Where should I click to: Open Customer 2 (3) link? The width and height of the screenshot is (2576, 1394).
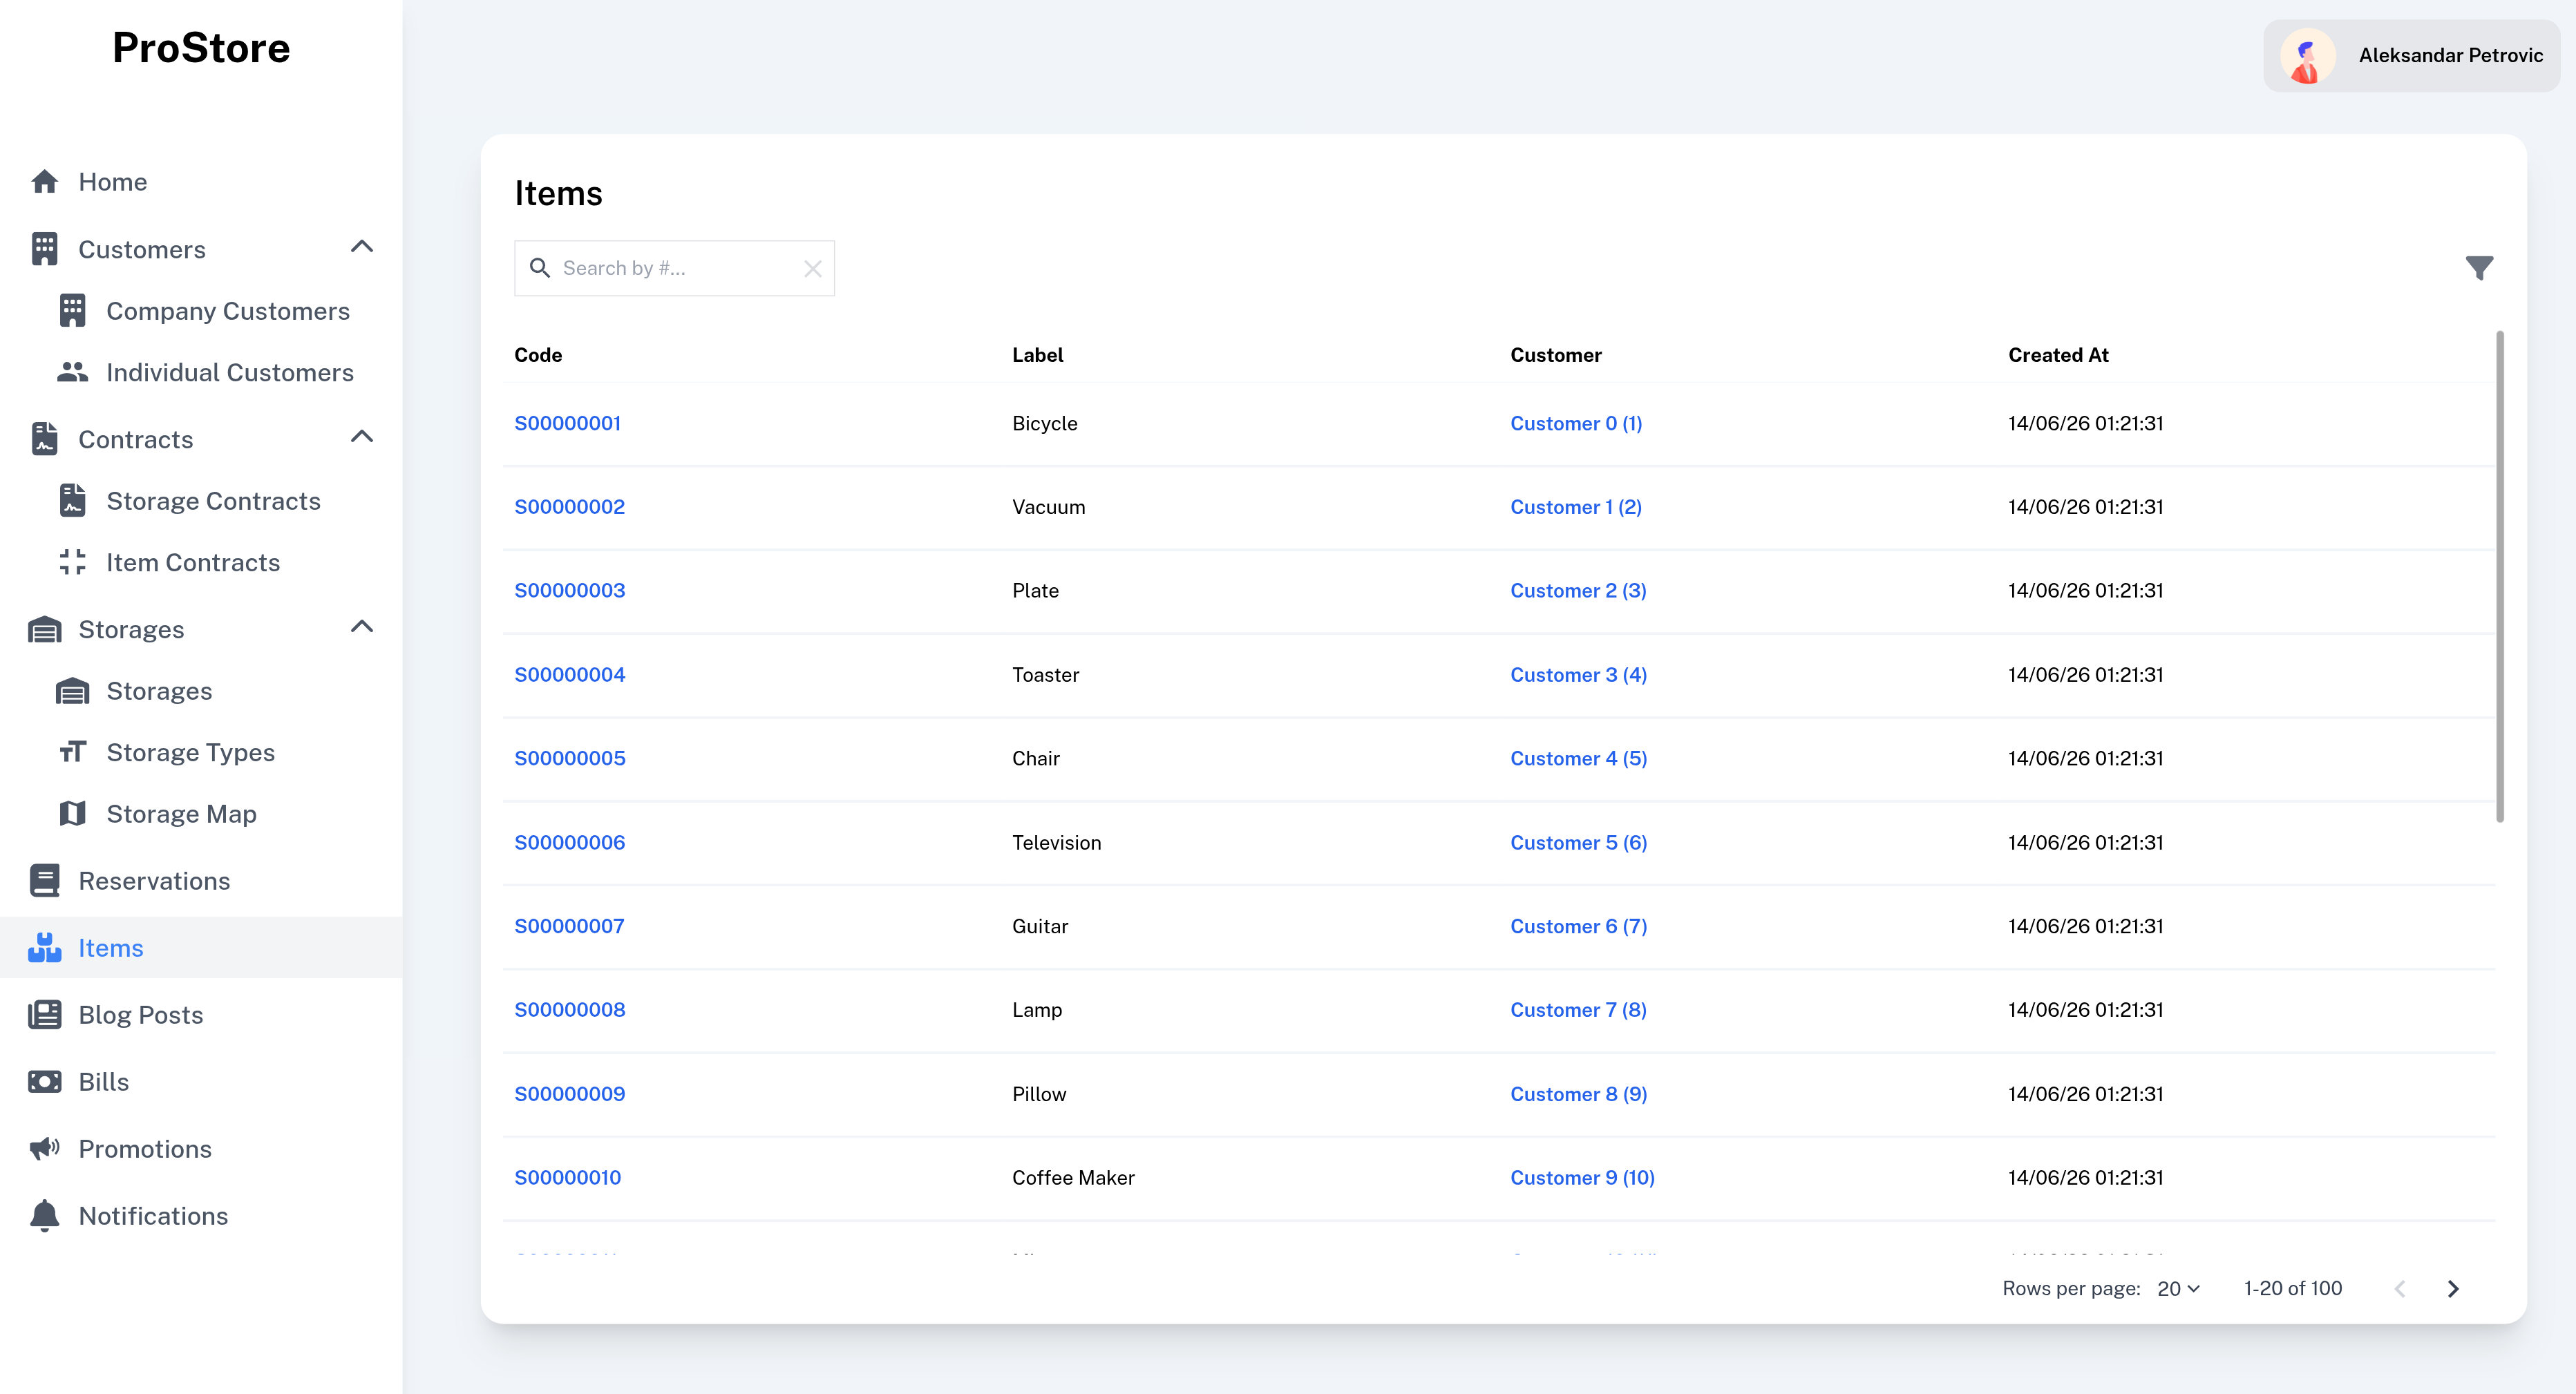[1578, 591]
